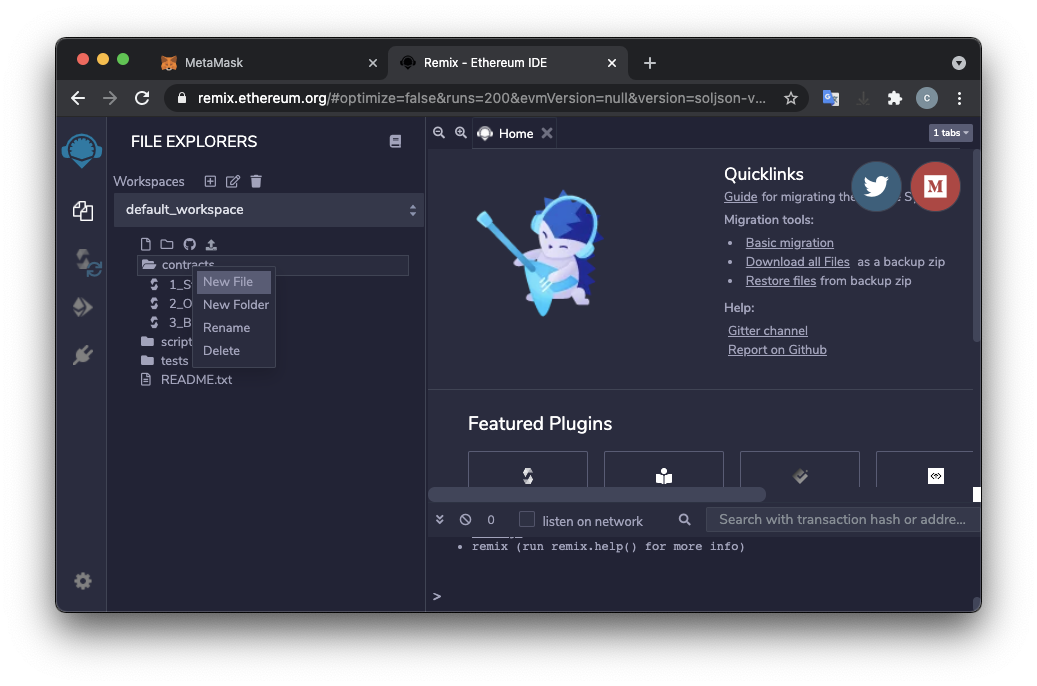The image size is (1037, 686).
Task: Click the Twitter round button
Action: point(876,186)
